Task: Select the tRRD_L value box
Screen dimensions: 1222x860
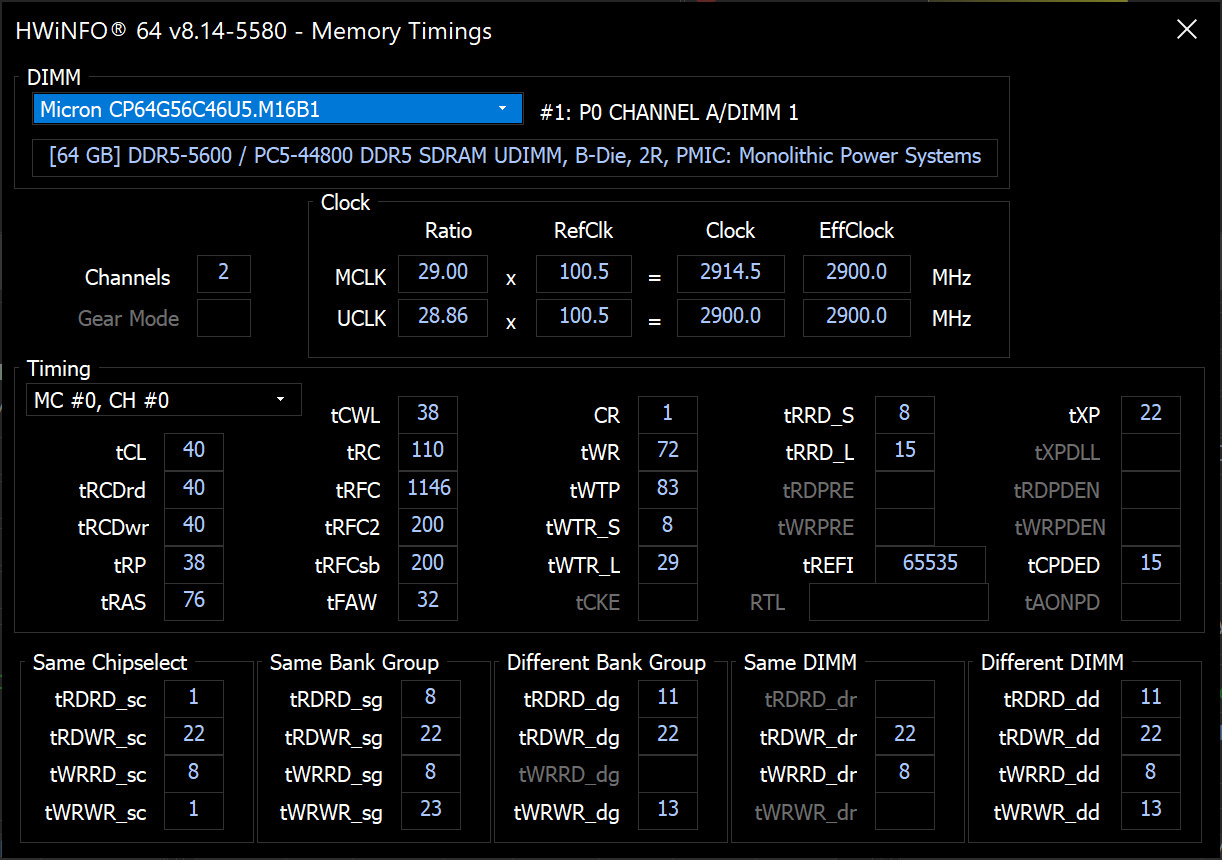Action: (x=904, y=451)
